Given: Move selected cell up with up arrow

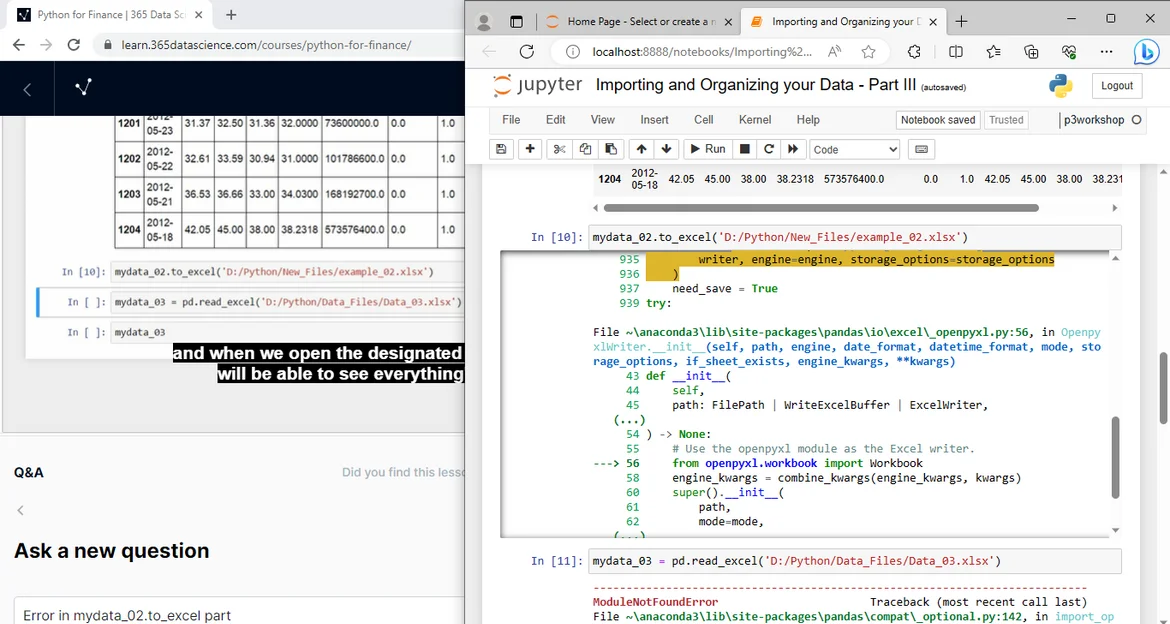Looking at the screenshot, I should (641, 149).
